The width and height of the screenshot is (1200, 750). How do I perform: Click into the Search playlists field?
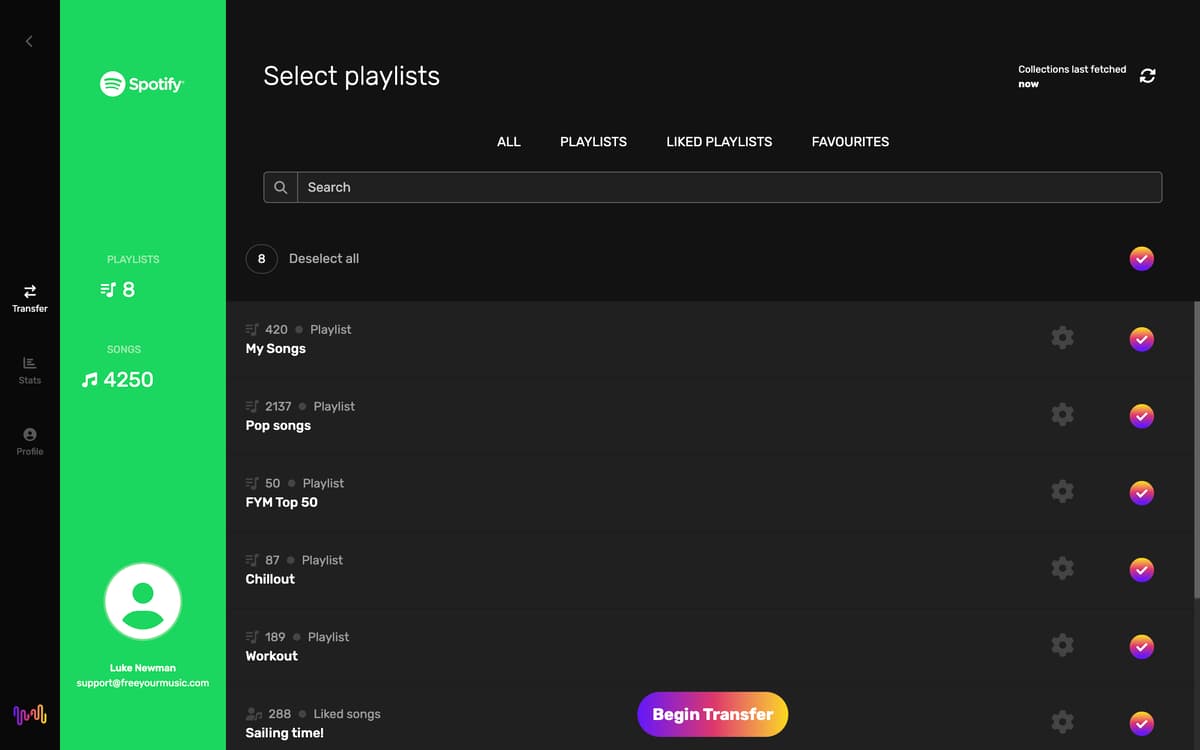[x=729, y=187]
